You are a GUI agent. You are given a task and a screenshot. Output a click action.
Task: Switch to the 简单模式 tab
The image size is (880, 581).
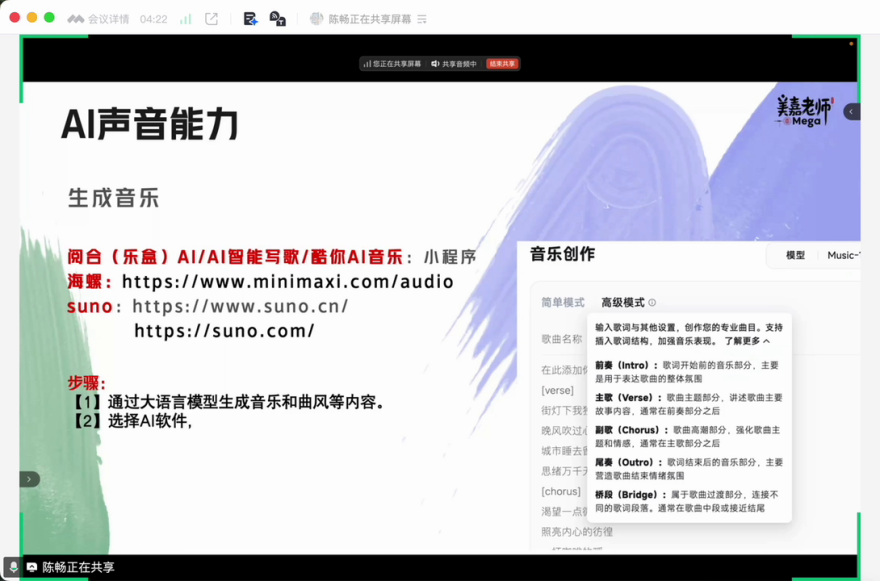(562, 303)
